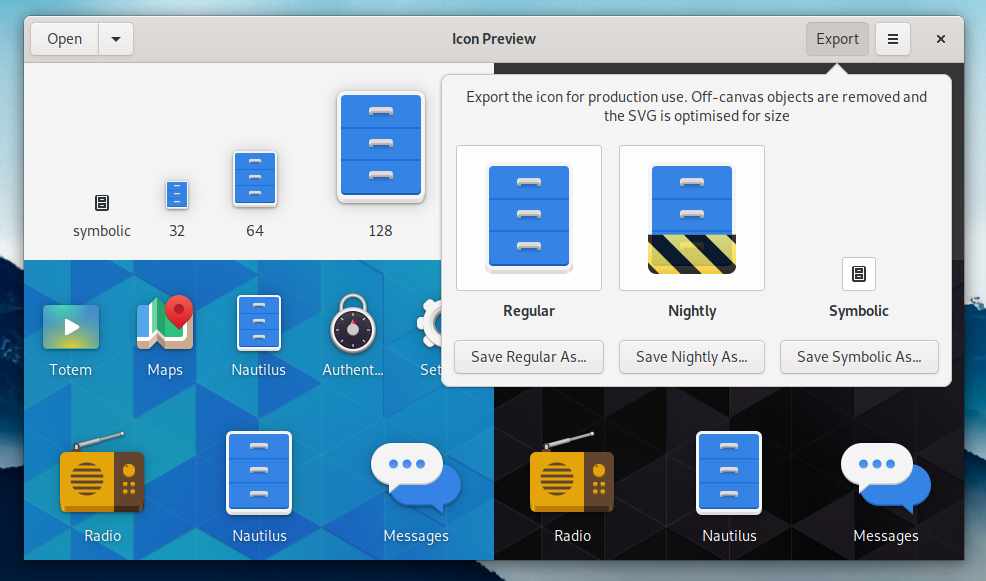Click Save Regular As… button

(529, 357)
